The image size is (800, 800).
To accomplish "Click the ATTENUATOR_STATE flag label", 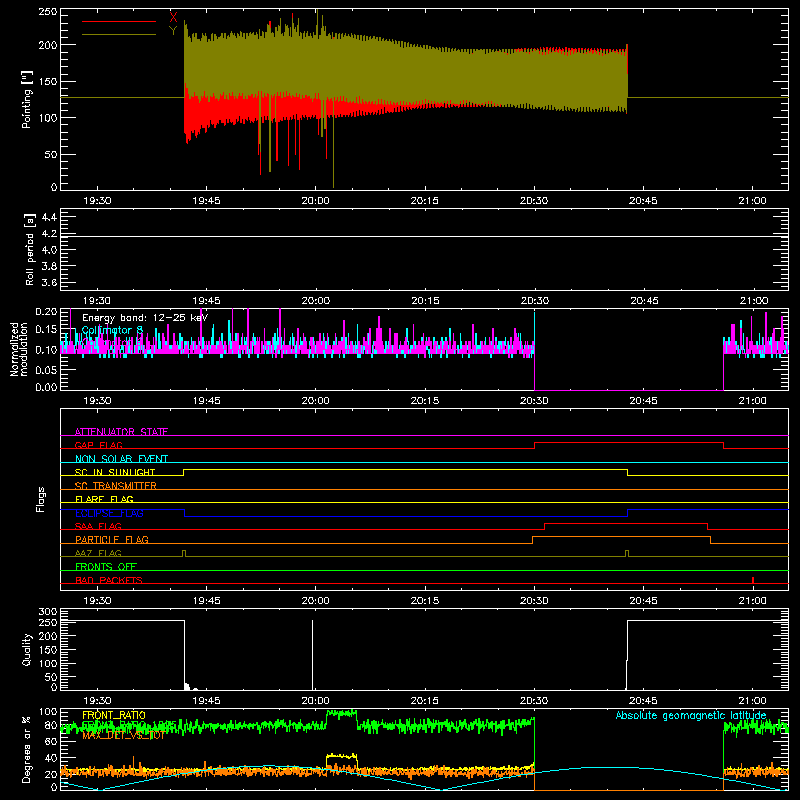I will click(x=121, y=432).
